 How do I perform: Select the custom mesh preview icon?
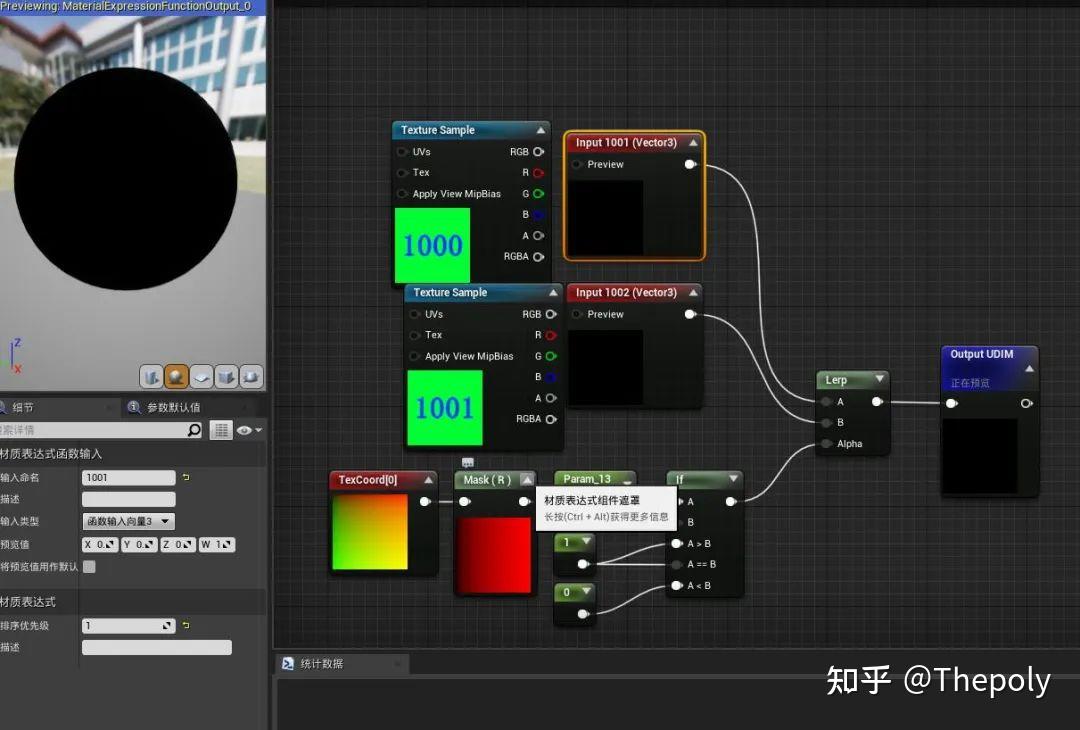(251, 377)
